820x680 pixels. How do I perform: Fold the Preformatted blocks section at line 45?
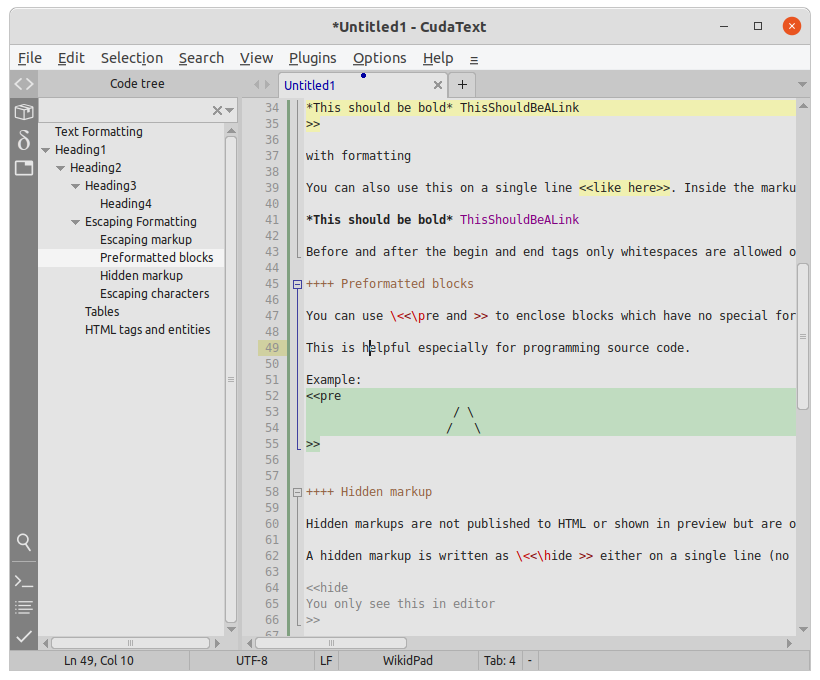coord(297,284)
